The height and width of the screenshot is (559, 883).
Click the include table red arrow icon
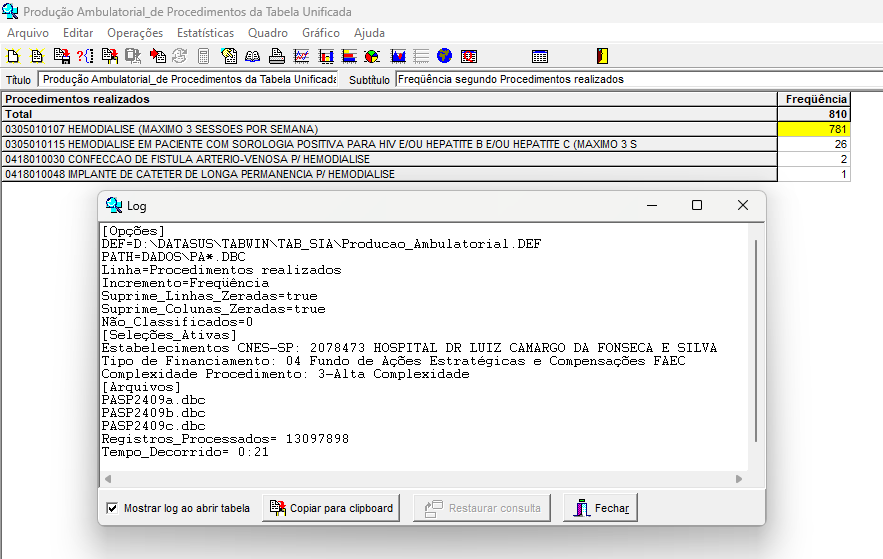pyautogui.click(x=158, y=56)
